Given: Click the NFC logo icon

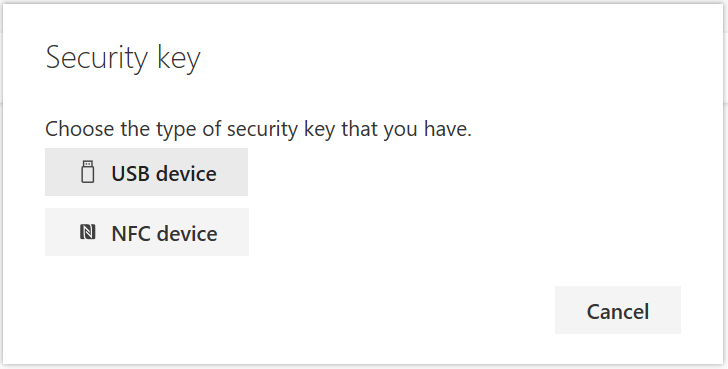Looking at the screenshot, I should click(88, 232).
